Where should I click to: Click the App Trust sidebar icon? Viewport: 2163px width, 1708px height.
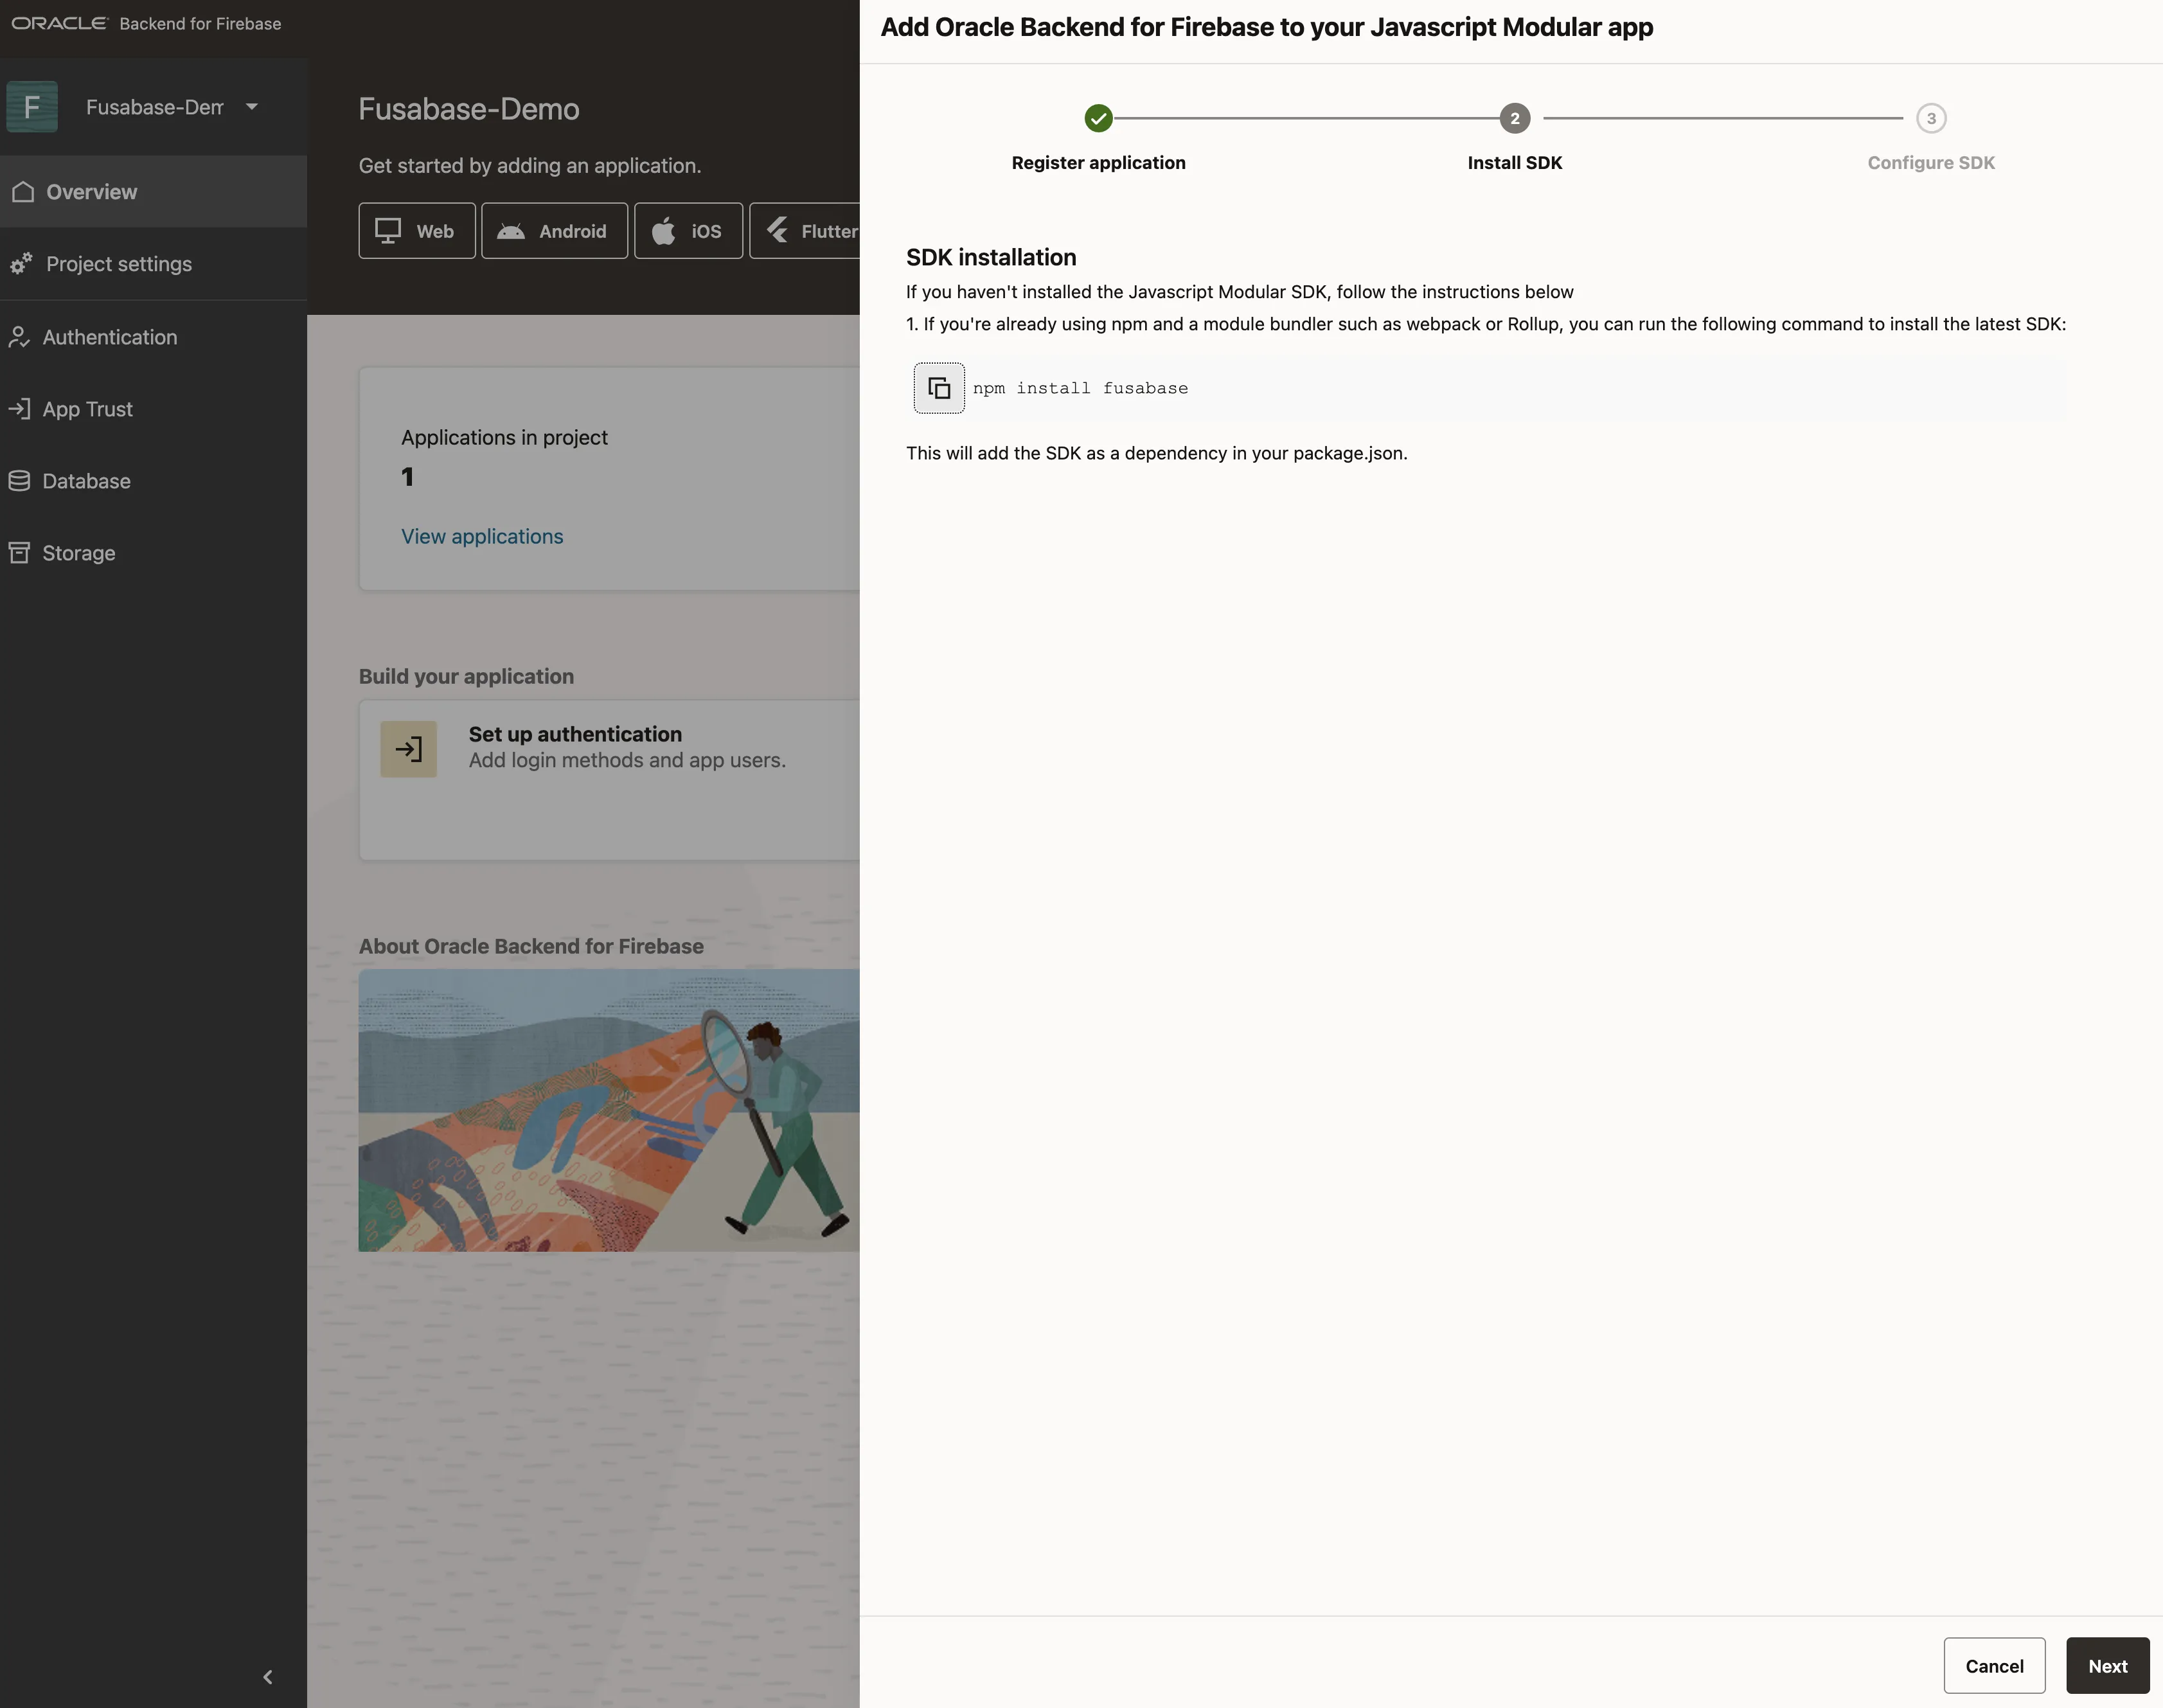click(19, 409)
